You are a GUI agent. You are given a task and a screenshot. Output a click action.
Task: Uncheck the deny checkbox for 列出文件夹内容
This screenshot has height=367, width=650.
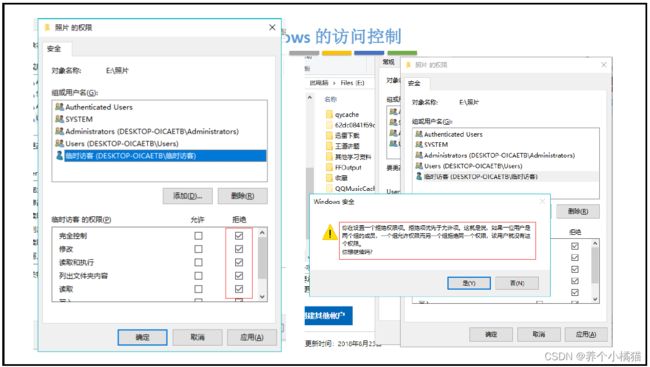[239, 275]
